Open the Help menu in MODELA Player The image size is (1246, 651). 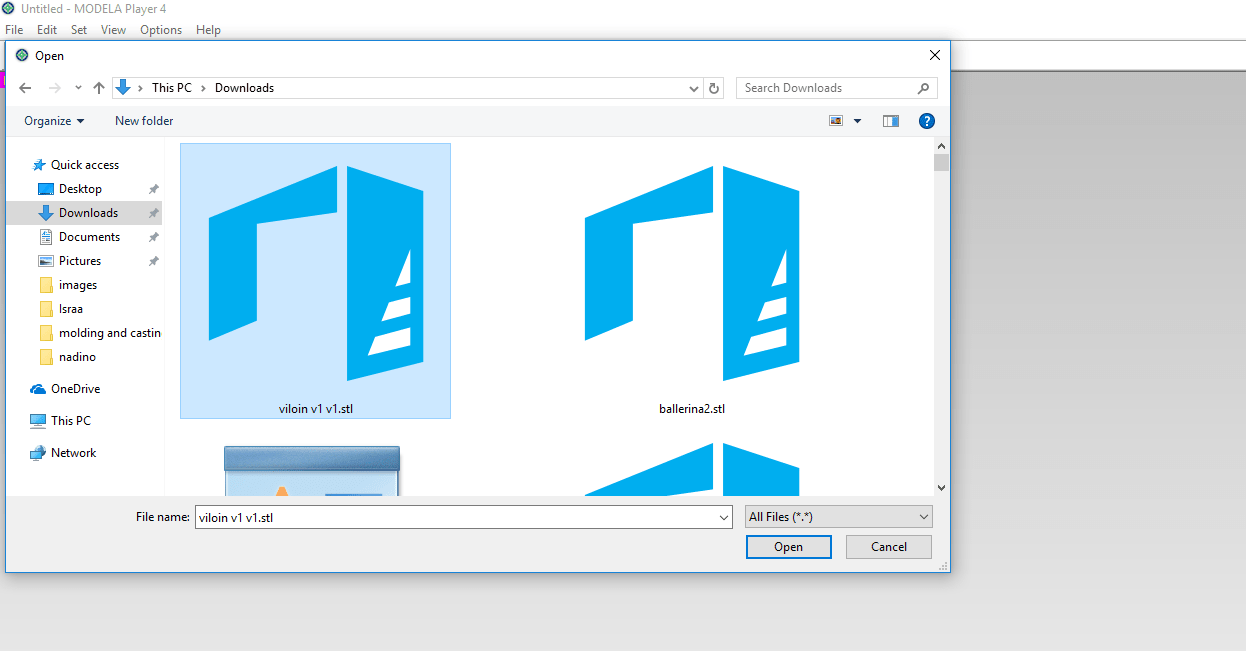point(208,30)
